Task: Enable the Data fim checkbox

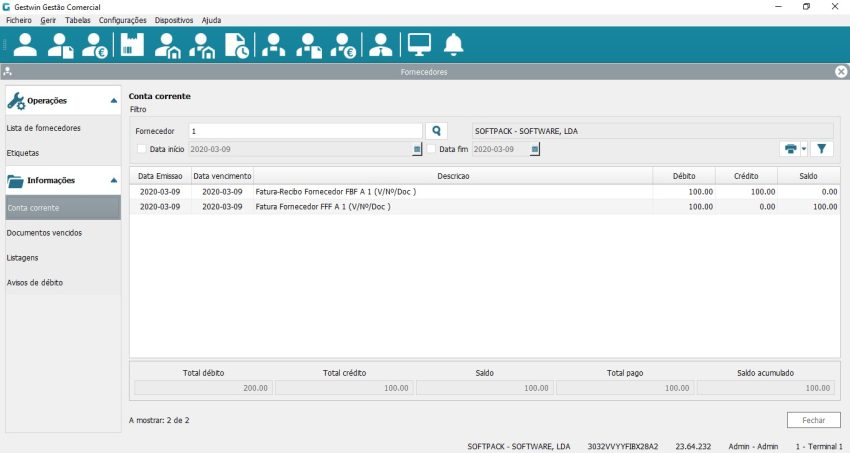Action: [x=432, y=149]
